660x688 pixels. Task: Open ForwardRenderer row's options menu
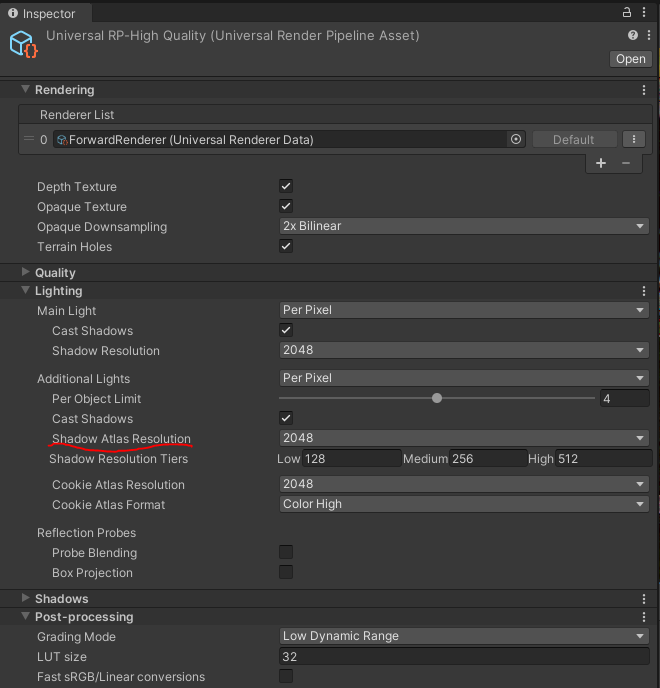click(634, 140)
